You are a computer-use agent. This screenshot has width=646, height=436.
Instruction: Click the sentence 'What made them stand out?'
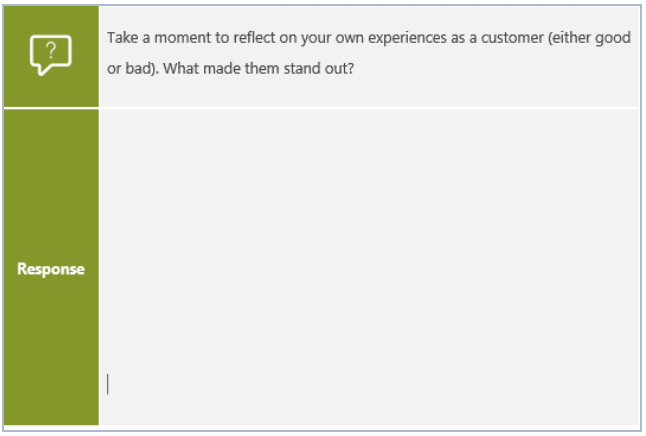click(x=258, y=68)
